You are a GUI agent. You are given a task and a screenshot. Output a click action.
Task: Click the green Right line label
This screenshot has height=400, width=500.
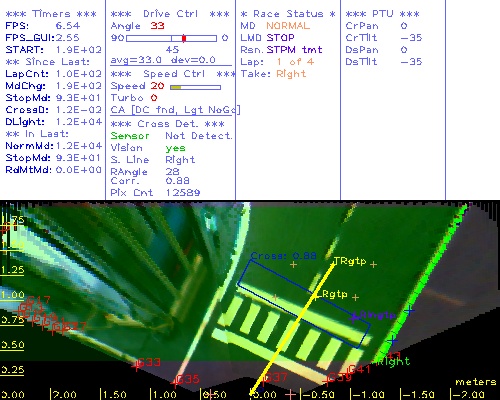[393, 361]
